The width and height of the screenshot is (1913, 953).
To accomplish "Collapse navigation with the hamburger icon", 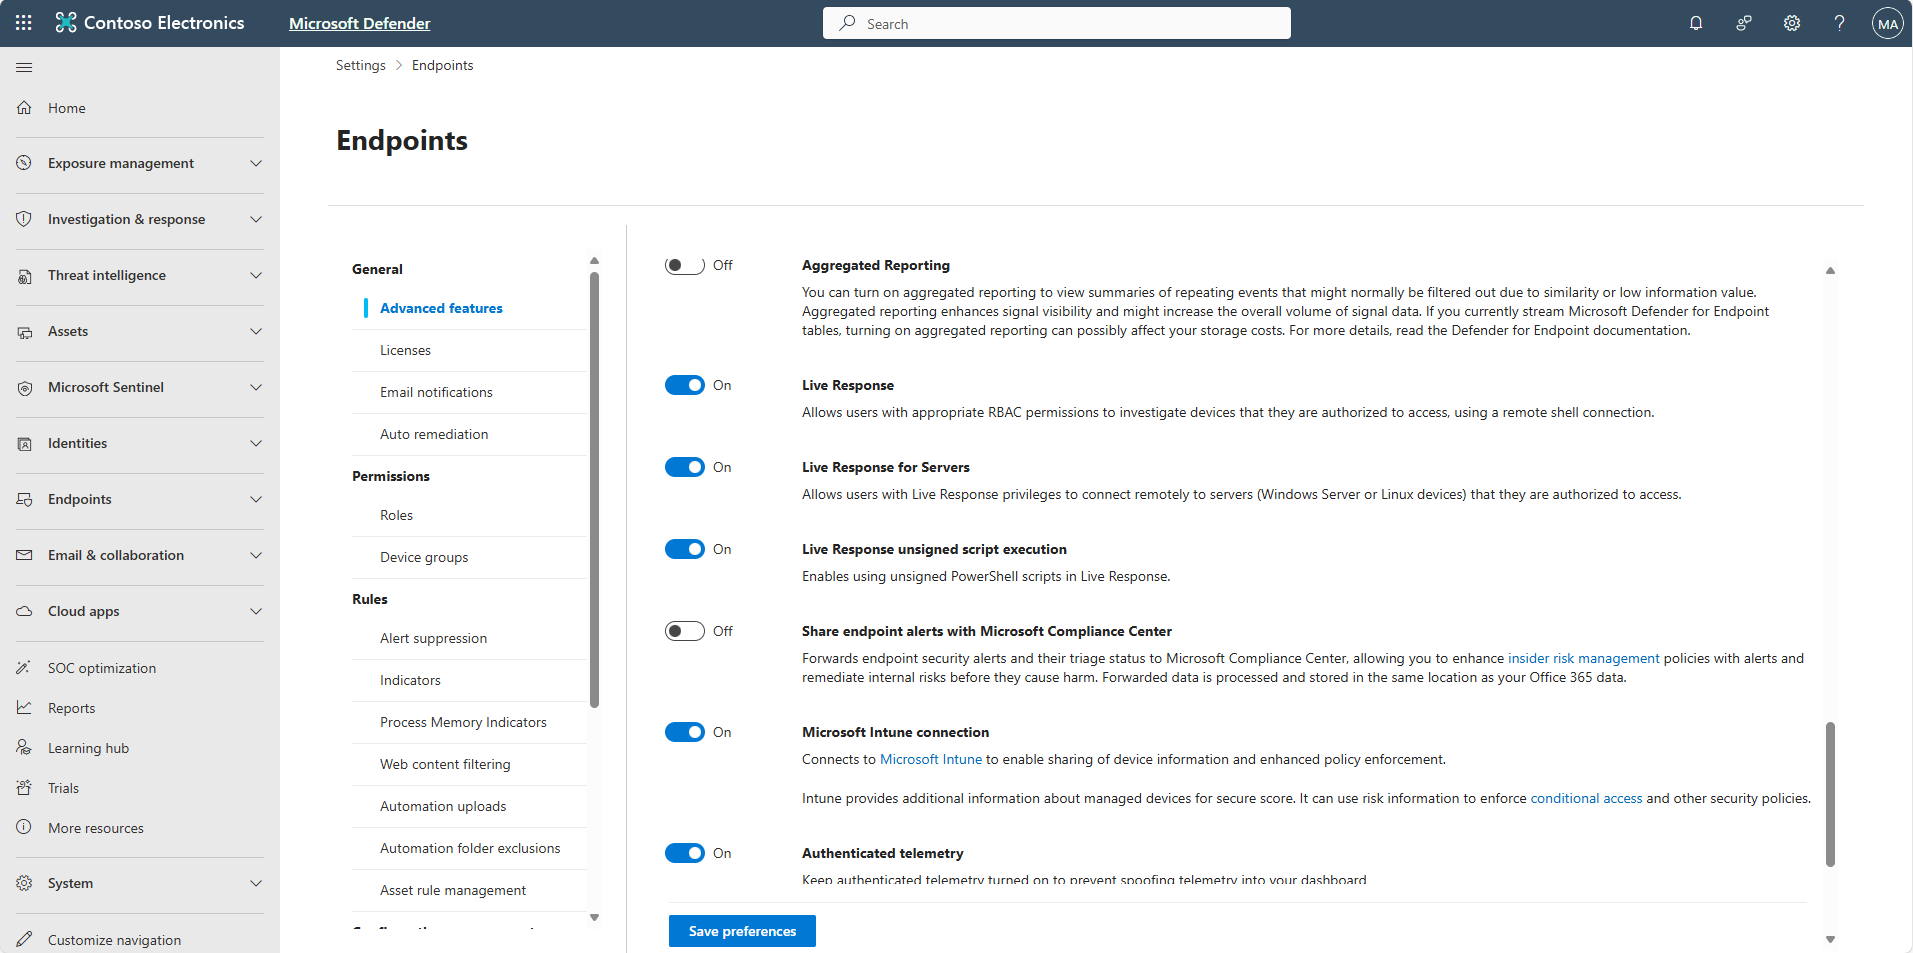I will pos(24,67).
